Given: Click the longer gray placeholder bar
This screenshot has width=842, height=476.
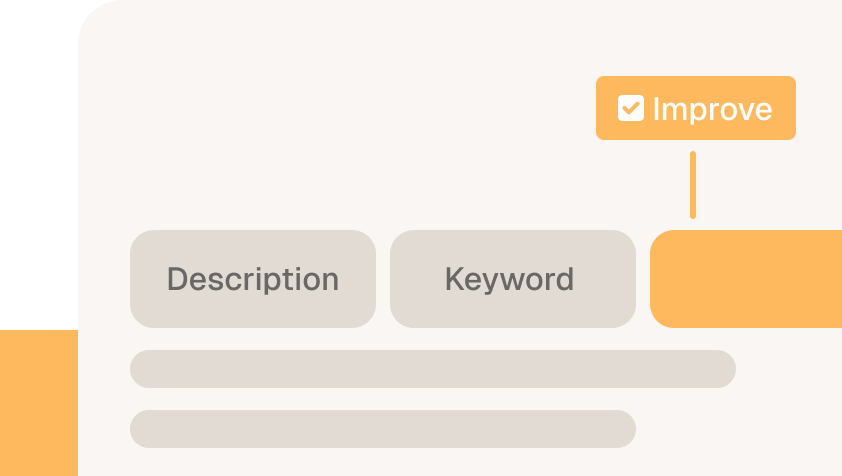Looking at the screenshot, I should [x=433, y=369].
